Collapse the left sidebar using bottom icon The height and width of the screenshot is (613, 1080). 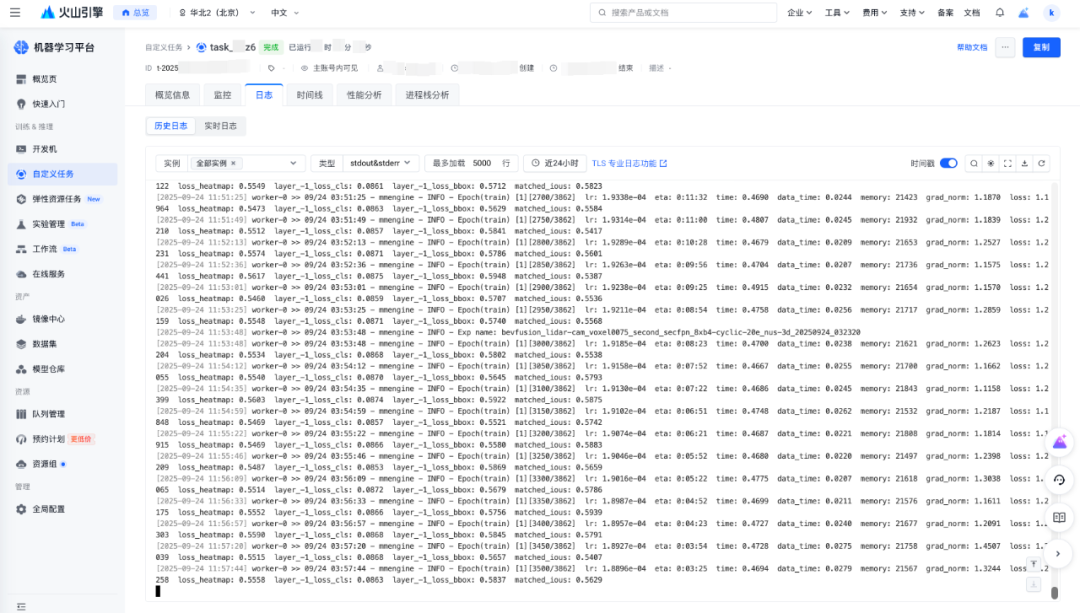coord(21,606)
